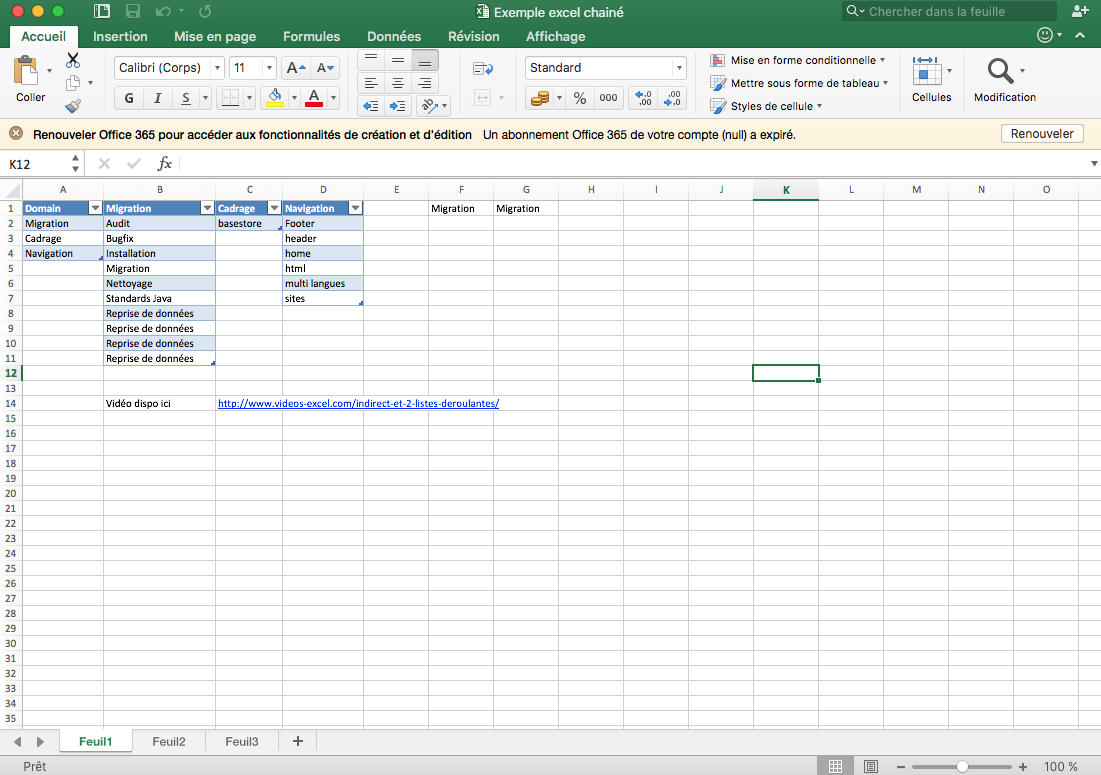1101x775 pixels.
Task: Click the text orientation icon
Action: pos(429,106)
